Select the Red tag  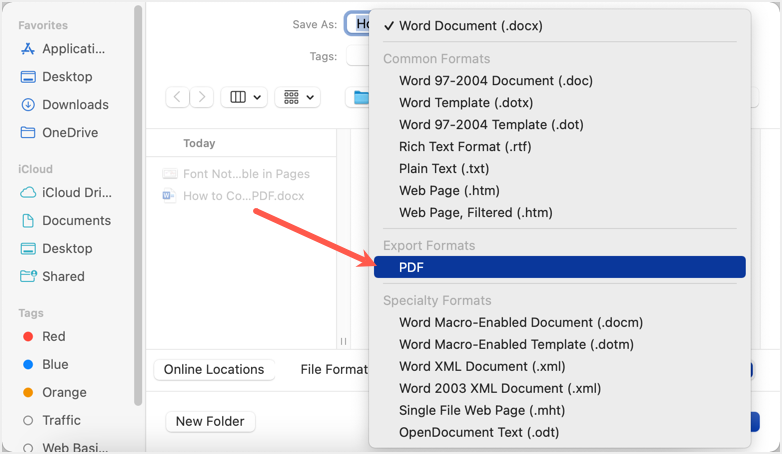coord(53,336)
